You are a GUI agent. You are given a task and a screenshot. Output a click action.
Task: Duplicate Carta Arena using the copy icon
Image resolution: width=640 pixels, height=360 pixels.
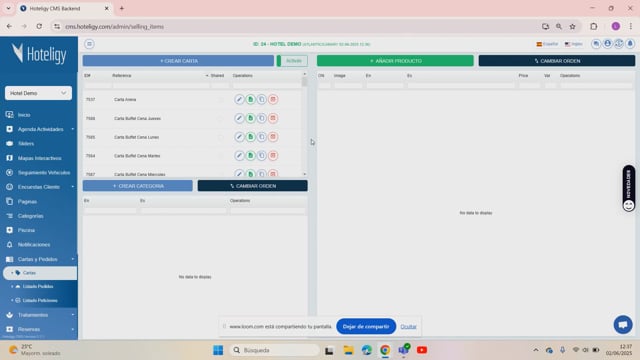262,99
